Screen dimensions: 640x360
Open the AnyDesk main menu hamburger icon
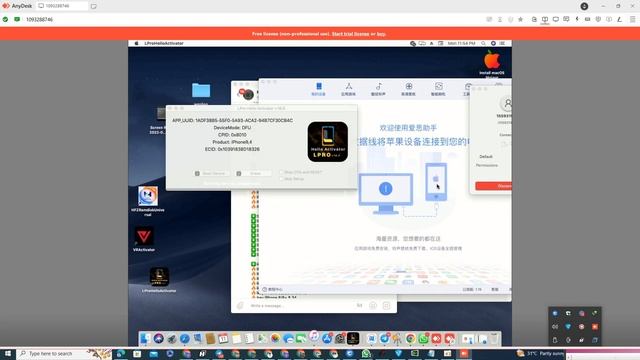(632, 19)
